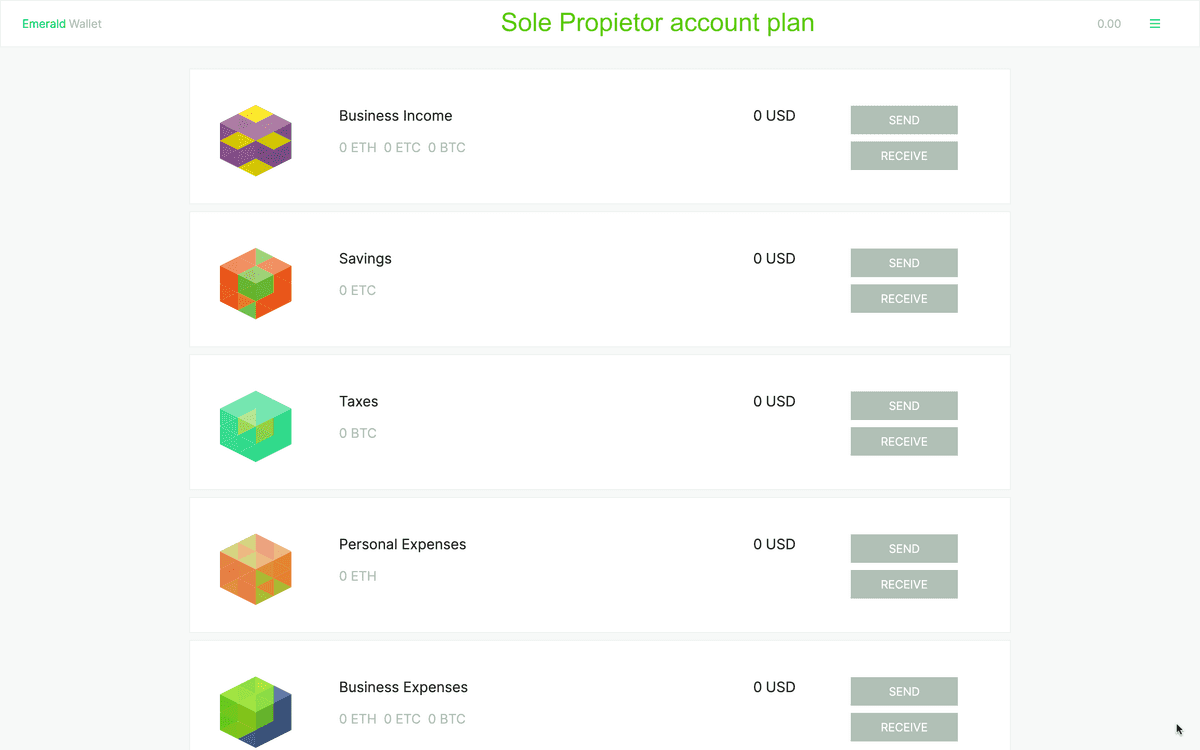Viewport: 1200px width, 750px height.
Task: Click the Savings account hexagon identicon
Action: (x=255, y=283)
